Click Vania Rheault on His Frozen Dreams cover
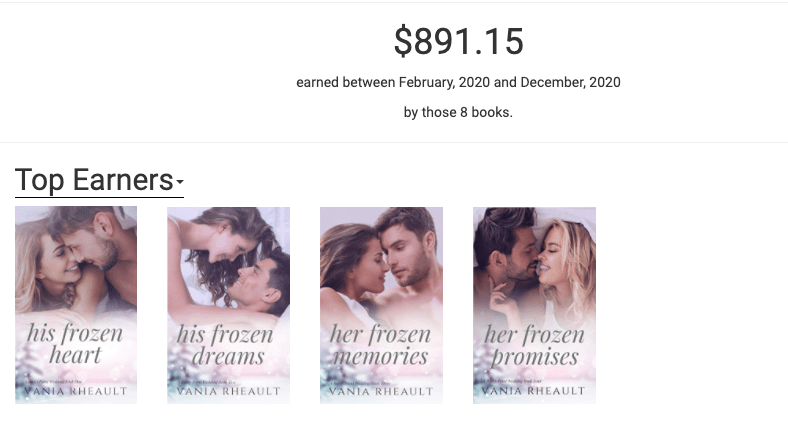788x421 pixels. click(228, 391)
